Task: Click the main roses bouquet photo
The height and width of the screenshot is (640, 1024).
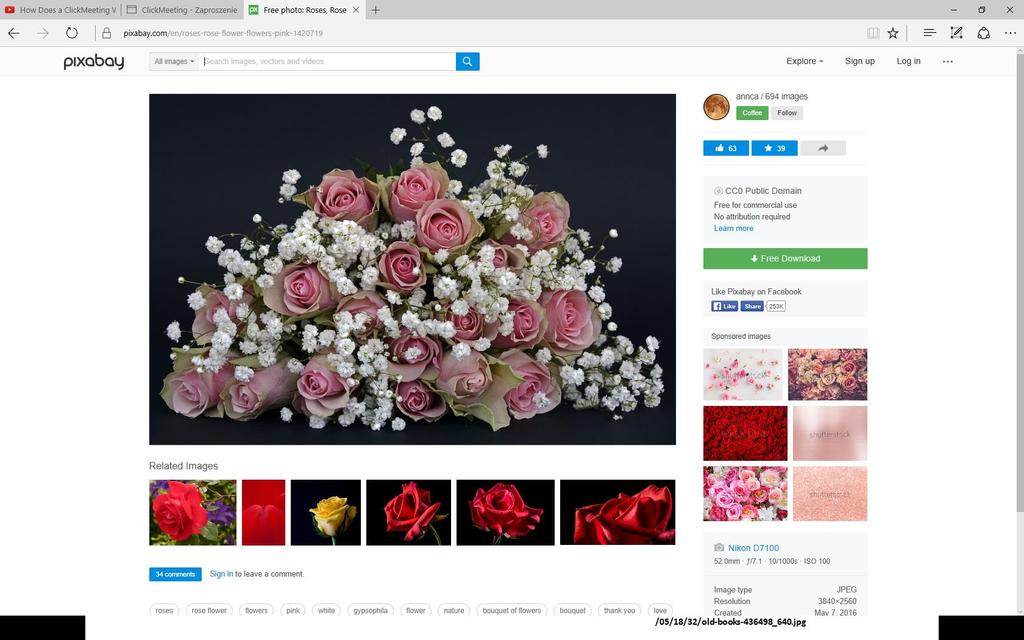Action: [x=412, y=269]
